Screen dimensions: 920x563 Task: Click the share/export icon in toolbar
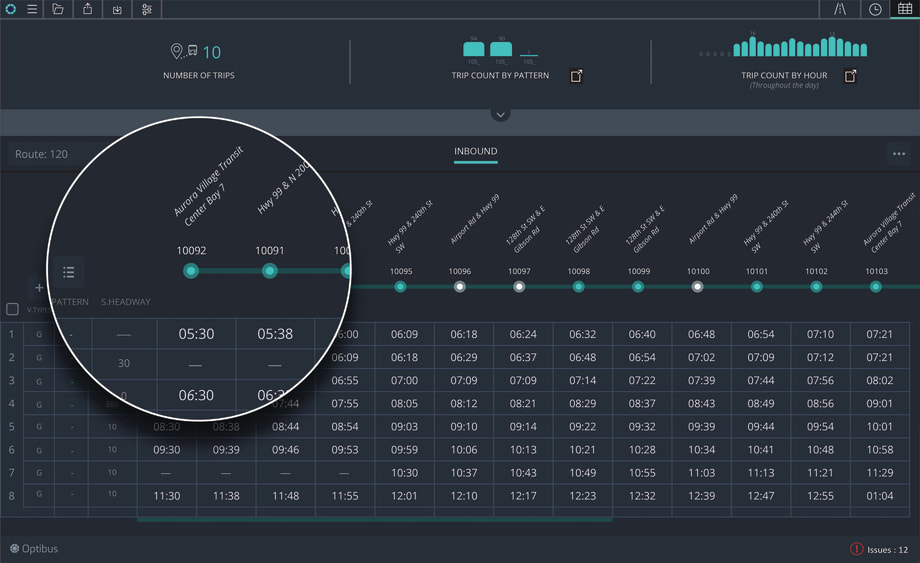(87, 9)
